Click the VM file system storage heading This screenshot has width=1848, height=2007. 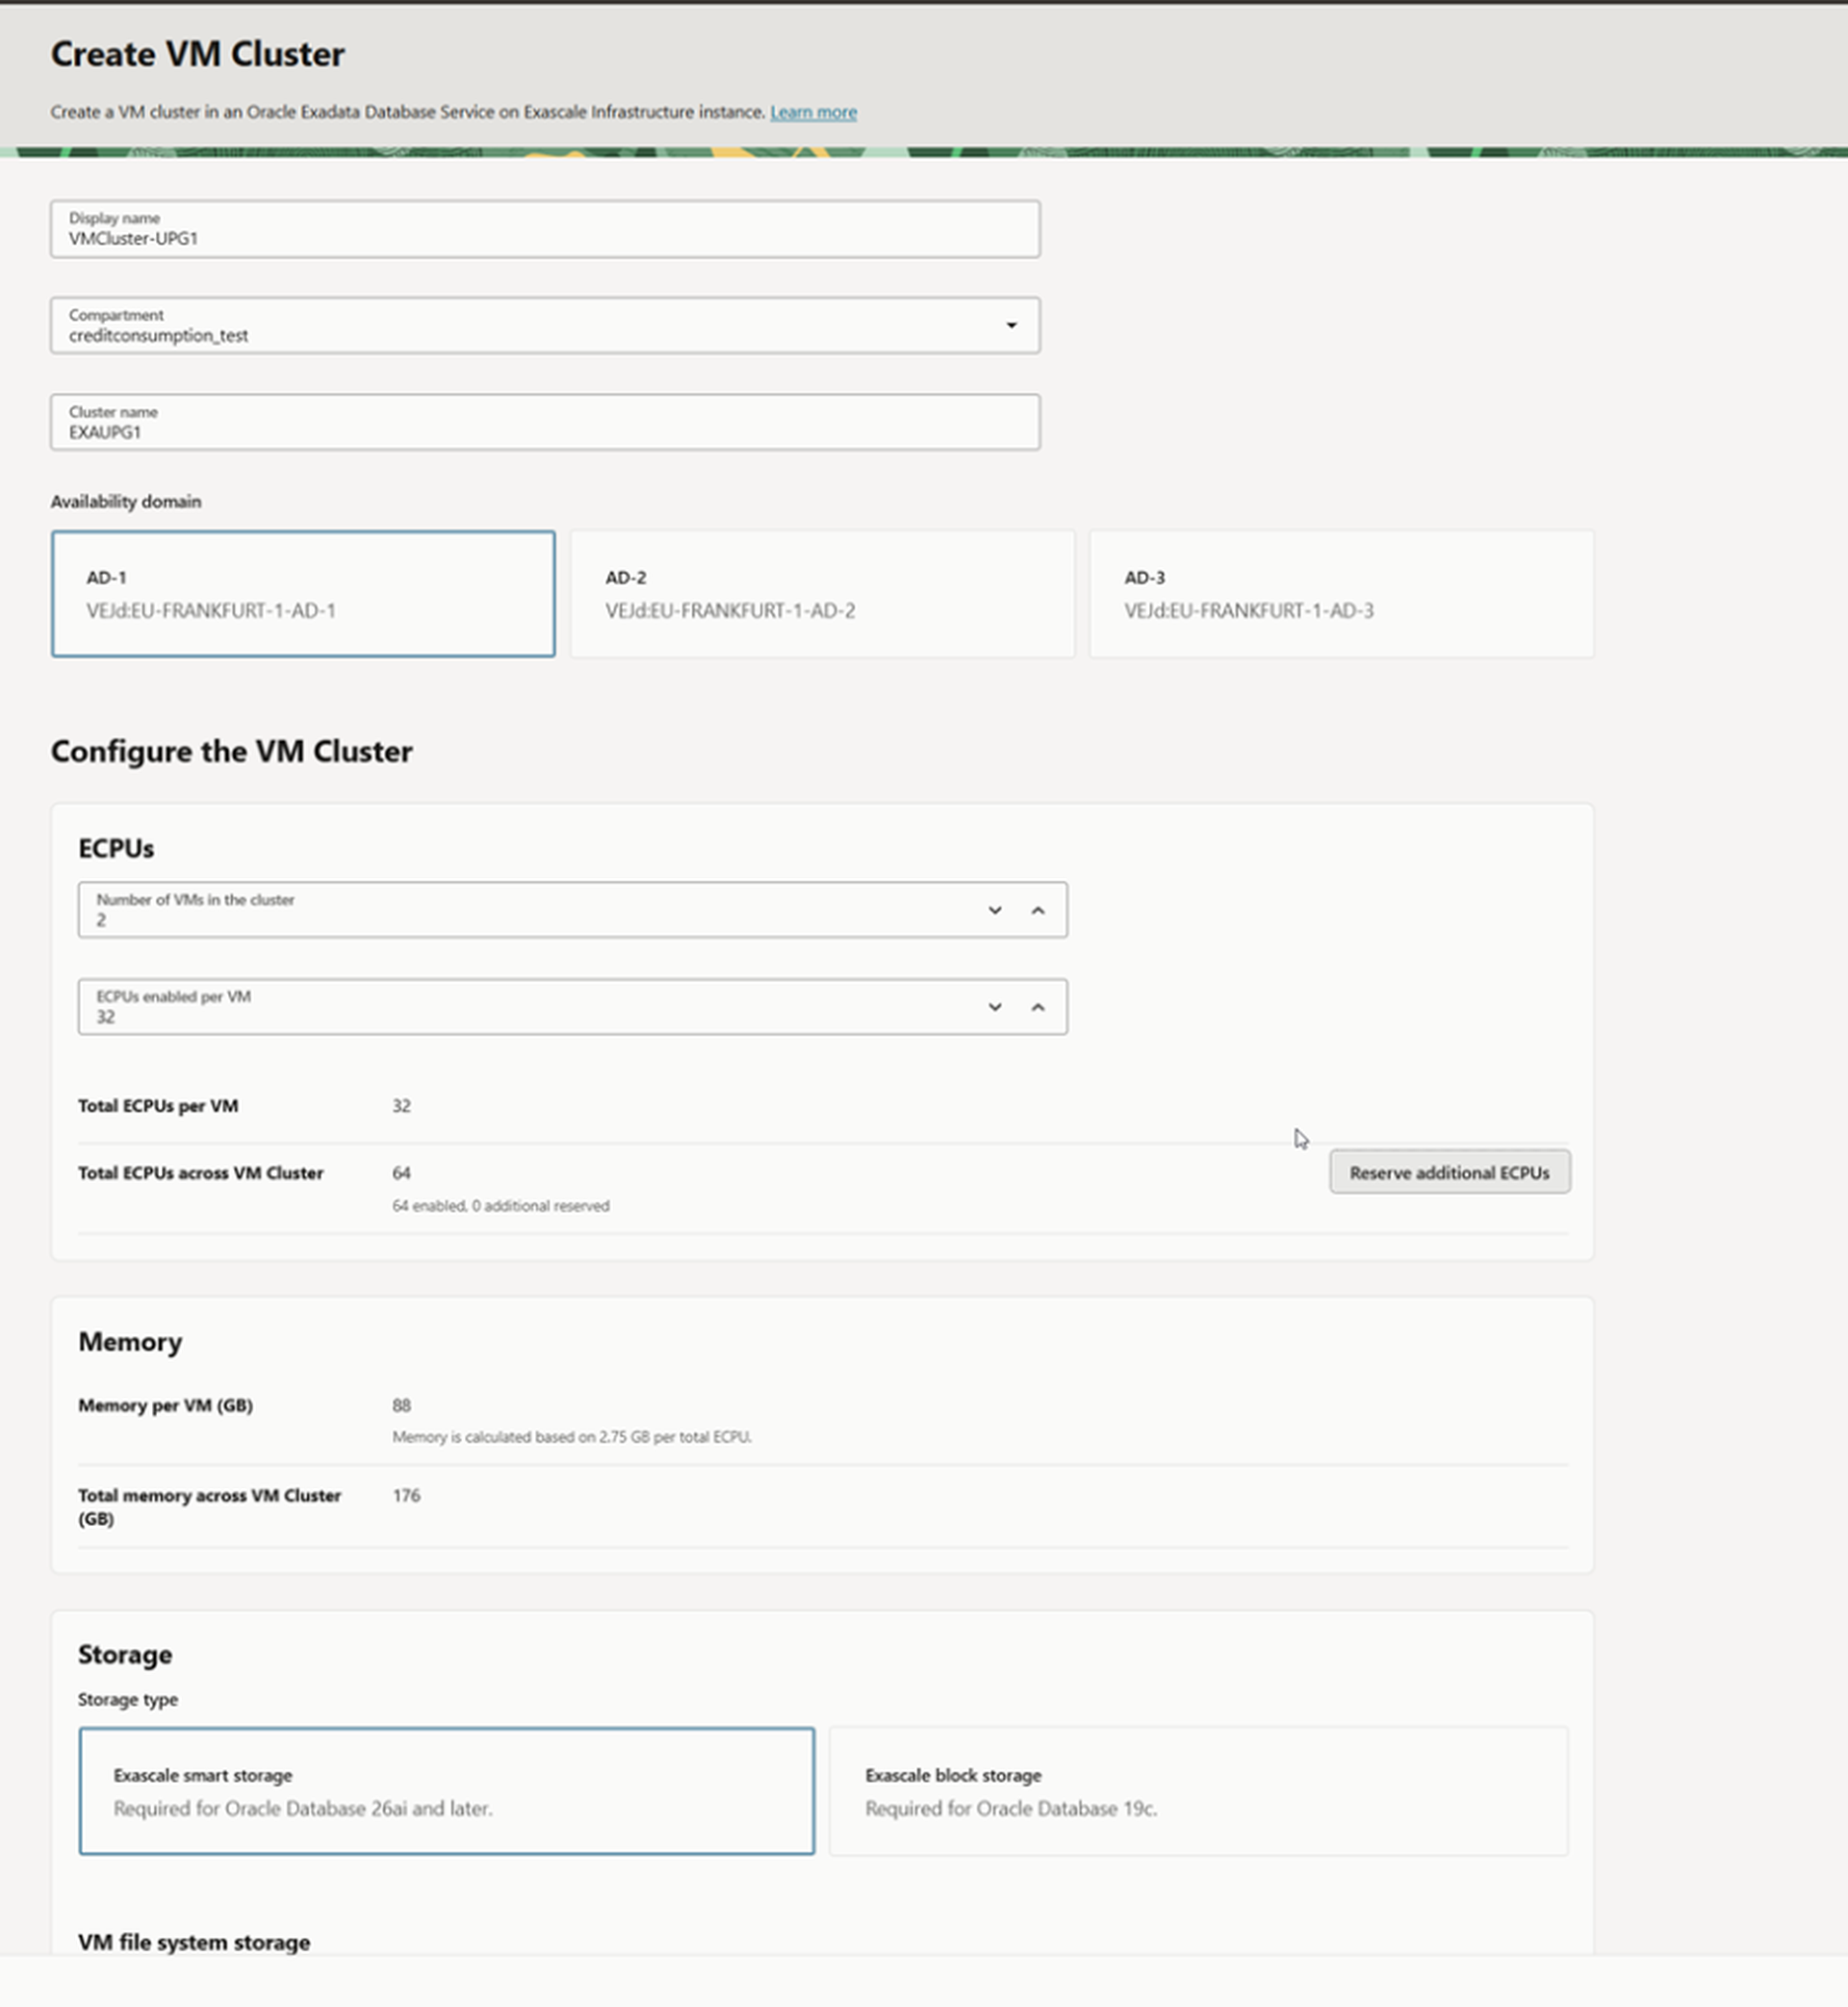click(194, 1942)
